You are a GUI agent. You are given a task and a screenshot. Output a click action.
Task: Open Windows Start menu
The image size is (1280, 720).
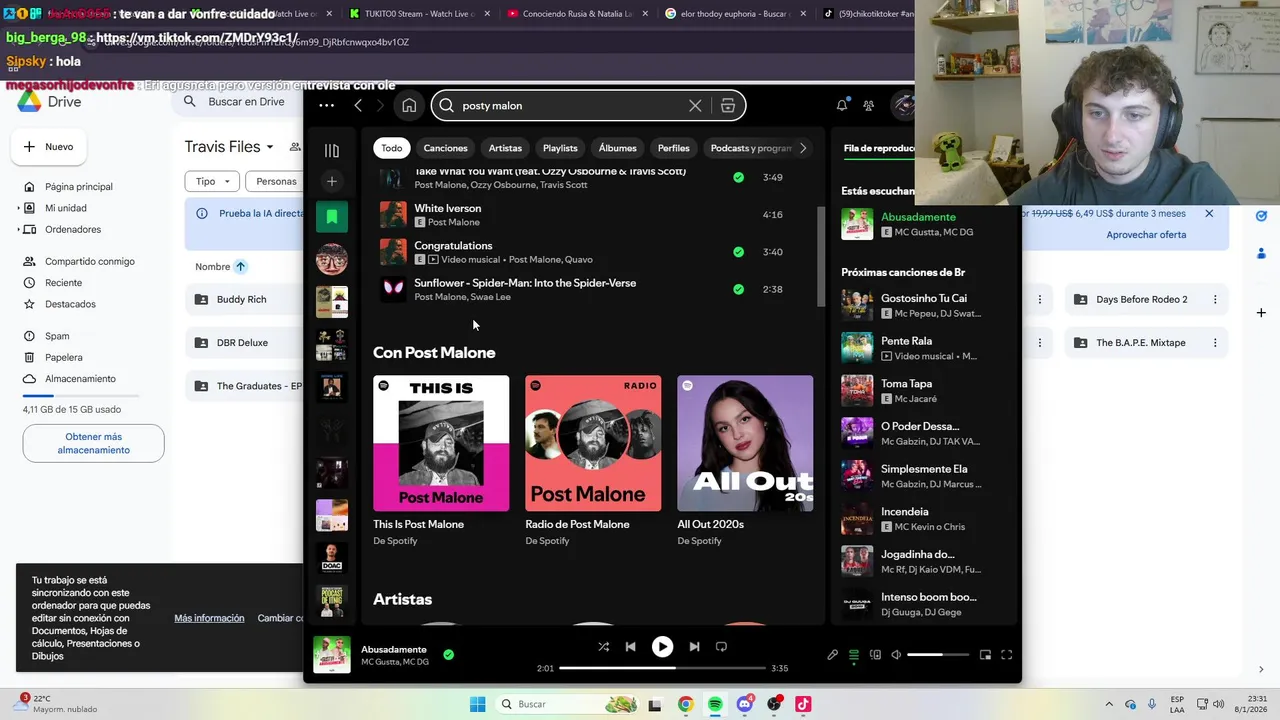[478, 704]
